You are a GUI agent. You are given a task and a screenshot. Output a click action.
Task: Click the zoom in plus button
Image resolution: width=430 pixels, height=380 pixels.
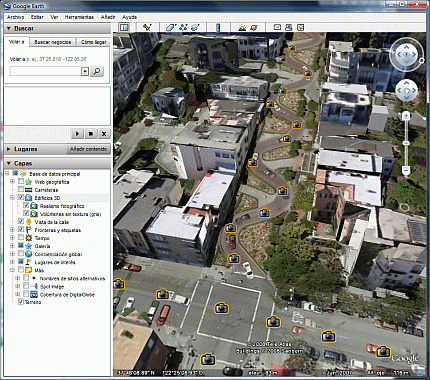(x=406, y=116)
